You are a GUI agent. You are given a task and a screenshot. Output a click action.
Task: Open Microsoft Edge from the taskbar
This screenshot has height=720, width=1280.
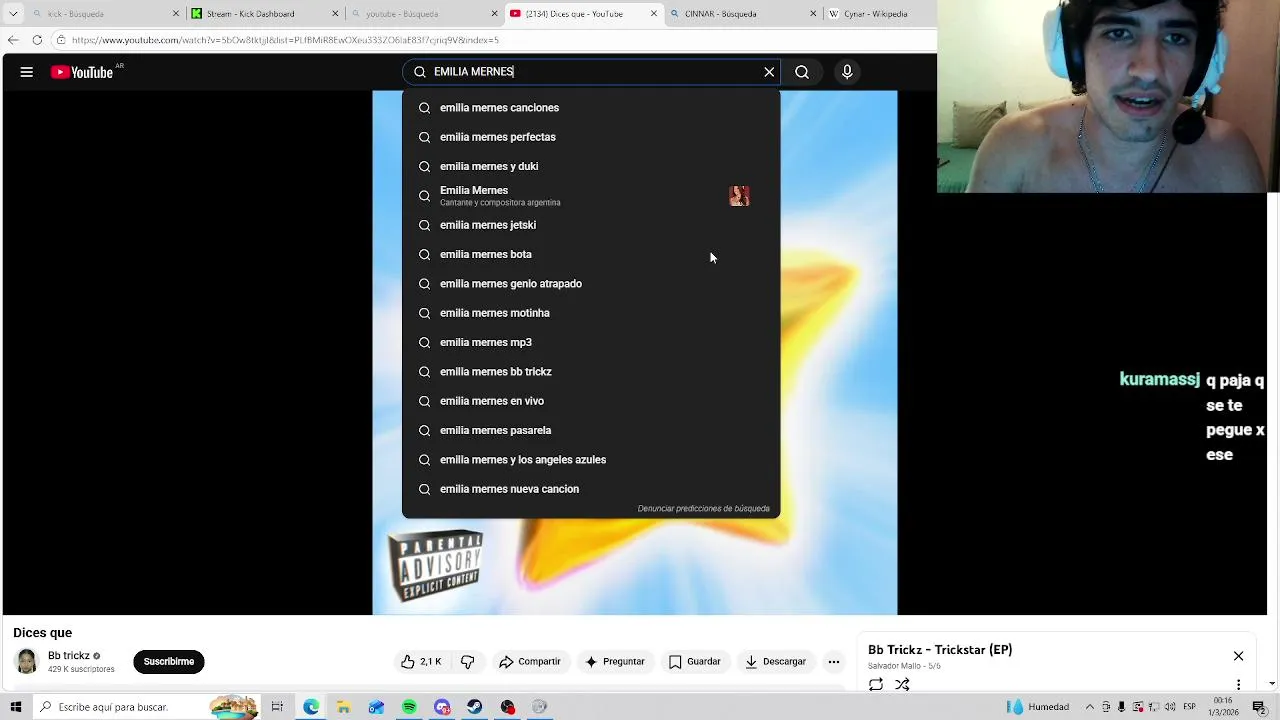click(311, 707)
